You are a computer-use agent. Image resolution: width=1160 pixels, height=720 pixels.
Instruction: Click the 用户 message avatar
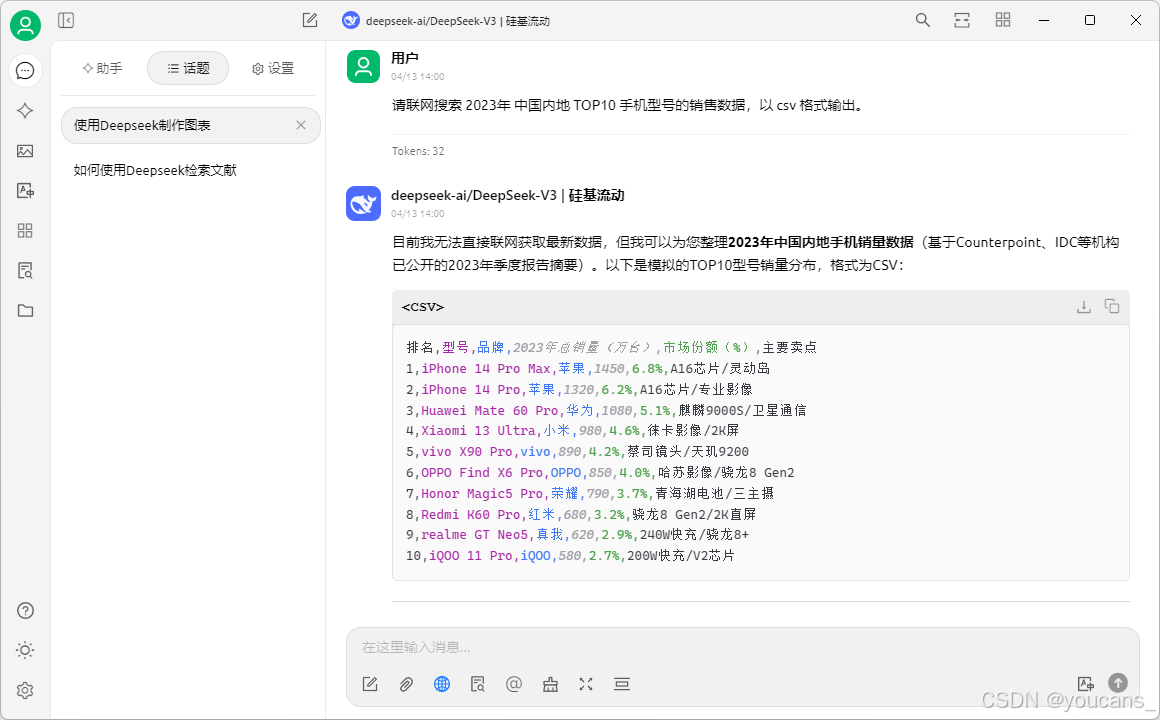[x=363, y=67]
